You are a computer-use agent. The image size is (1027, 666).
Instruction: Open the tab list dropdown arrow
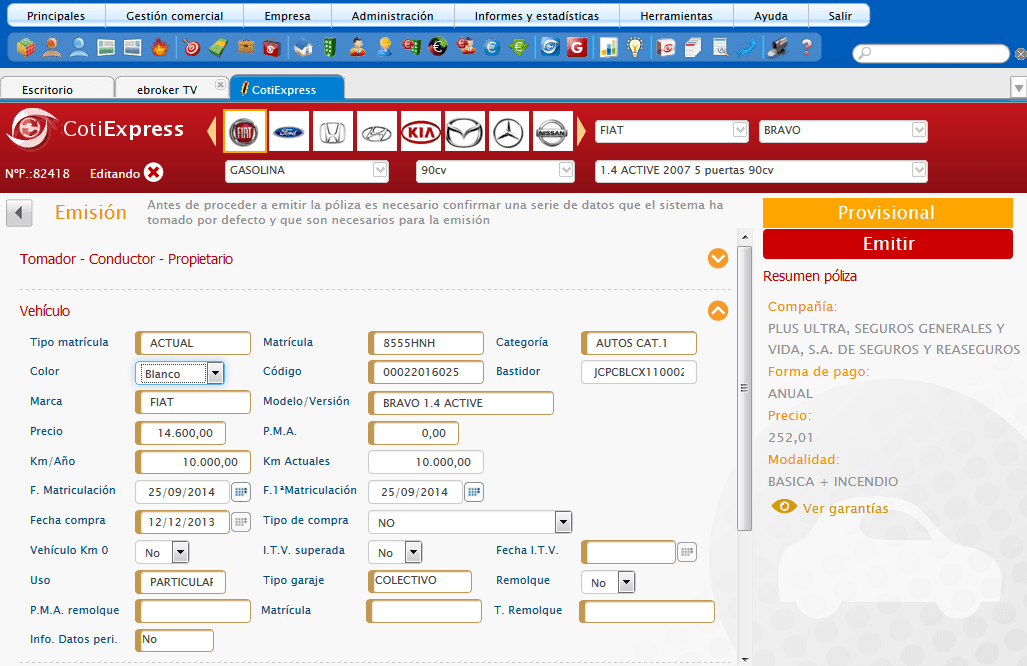pos(1018,86)
